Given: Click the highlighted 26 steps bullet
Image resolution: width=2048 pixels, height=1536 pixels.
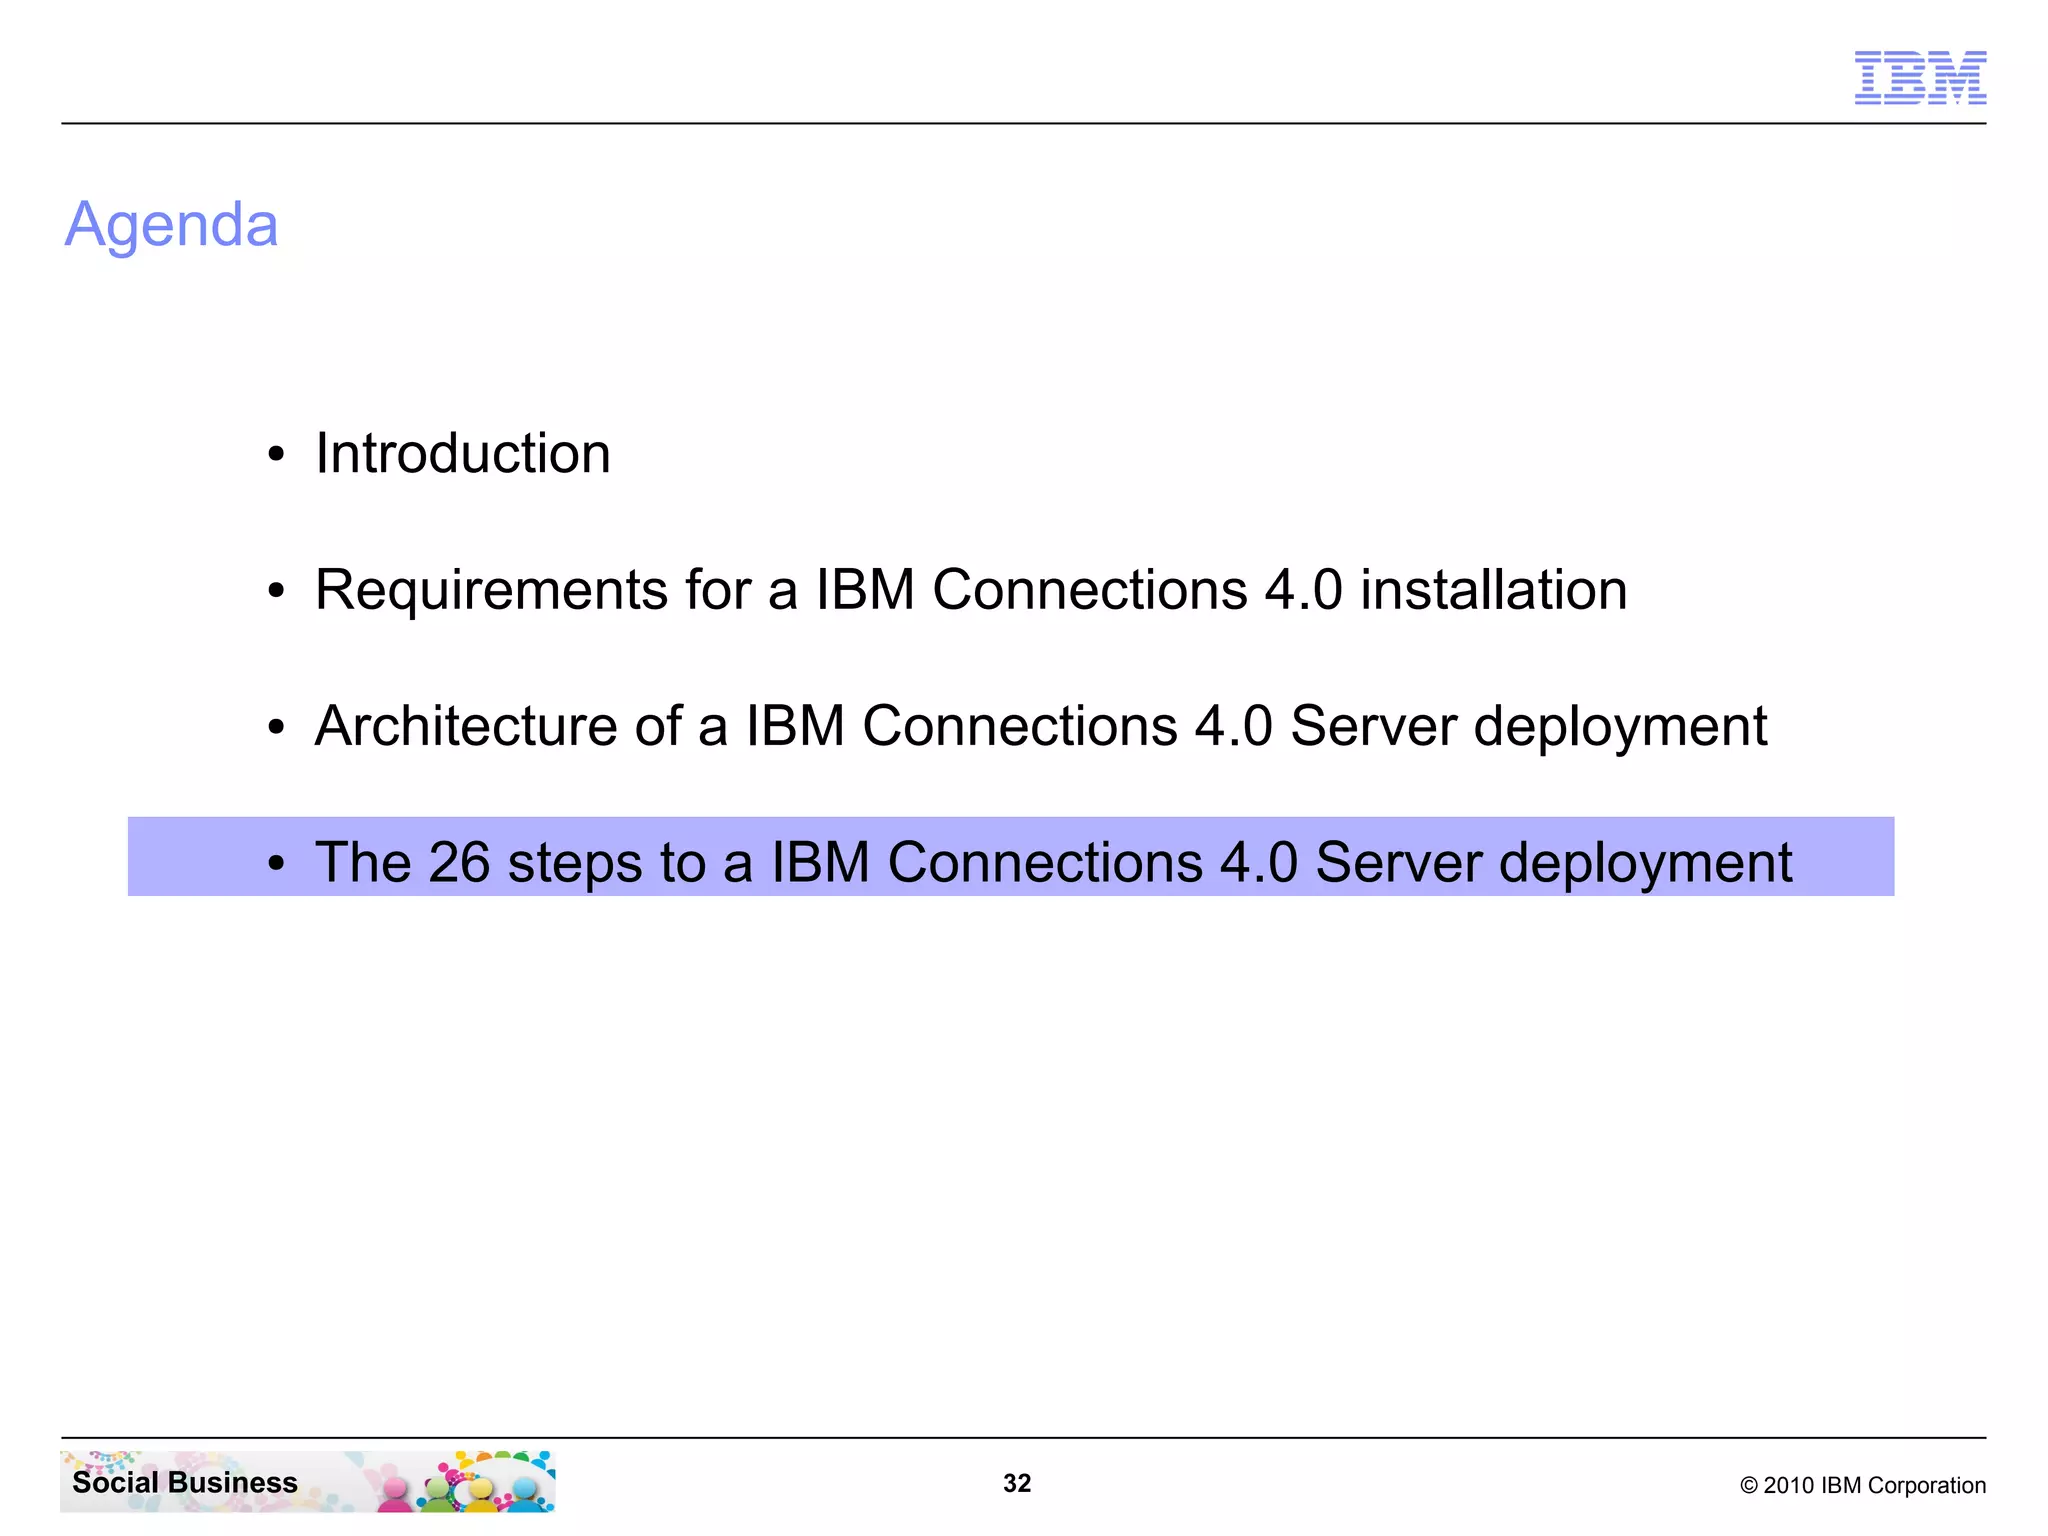Looking at the screenshot, I should point(1011,857).
